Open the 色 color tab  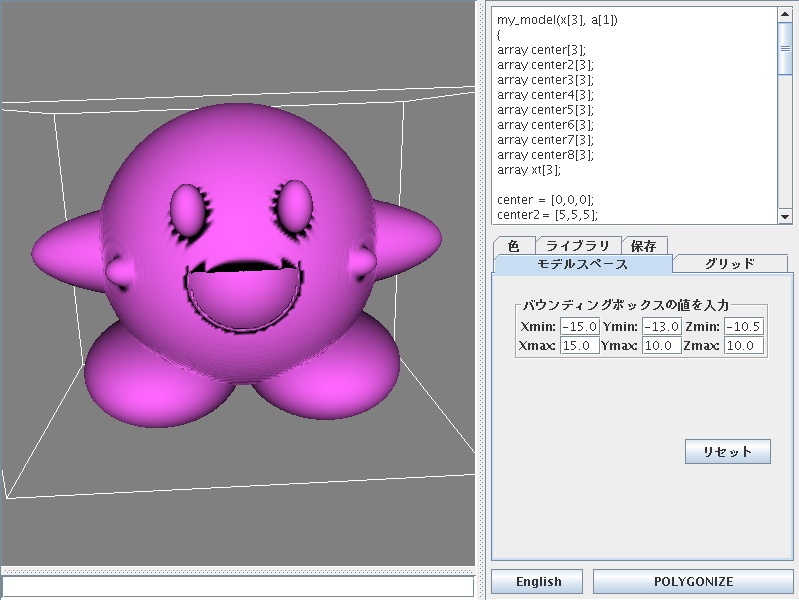click(514, 246)
